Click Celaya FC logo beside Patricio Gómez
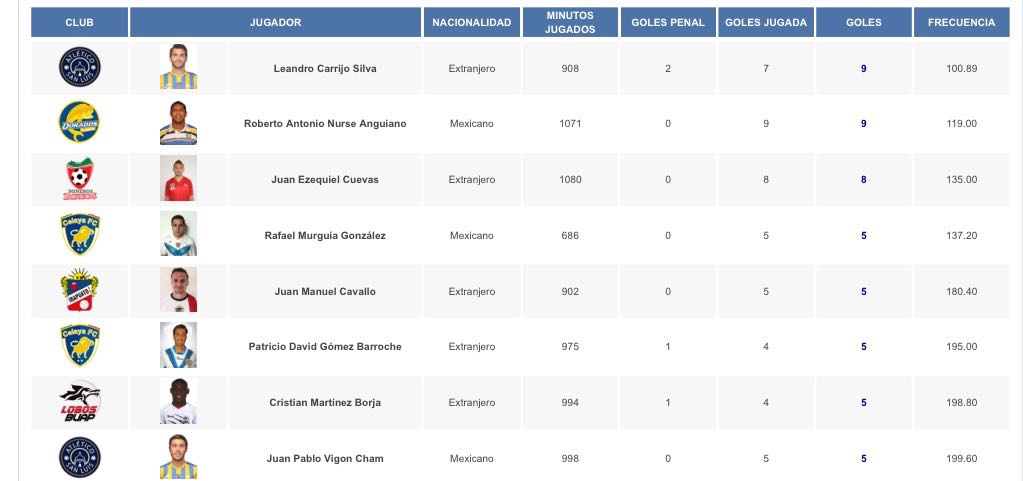This screenshot has width=1023, height=481. 79,346
